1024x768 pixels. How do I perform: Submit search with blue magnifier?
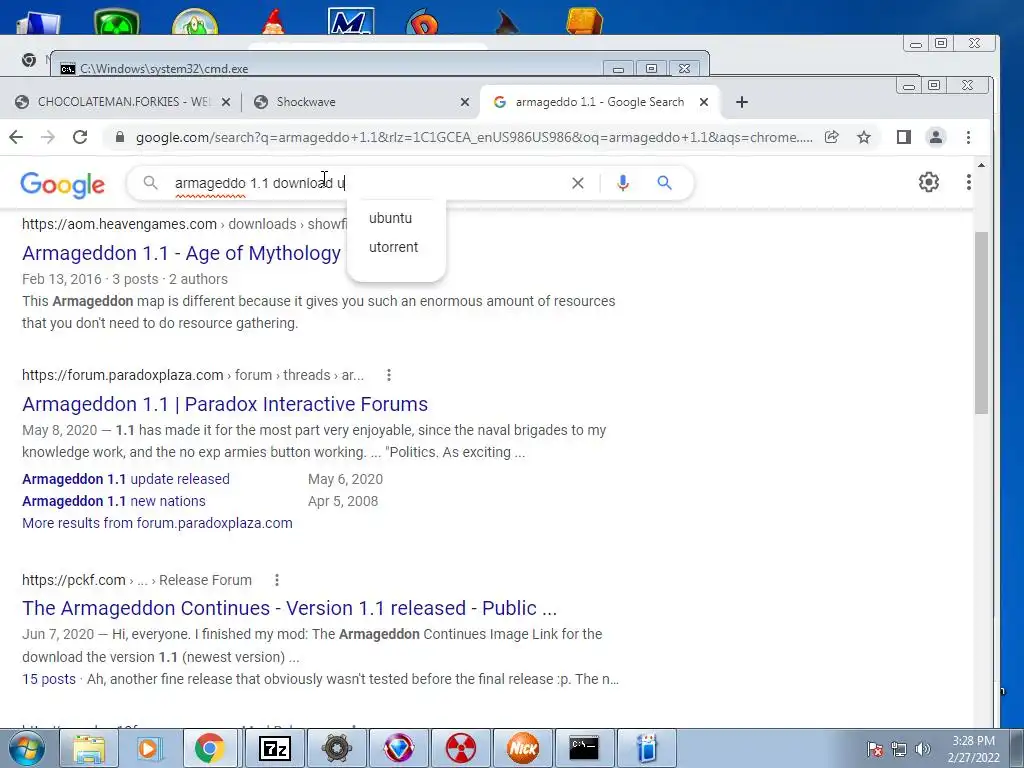click(664, 183)
